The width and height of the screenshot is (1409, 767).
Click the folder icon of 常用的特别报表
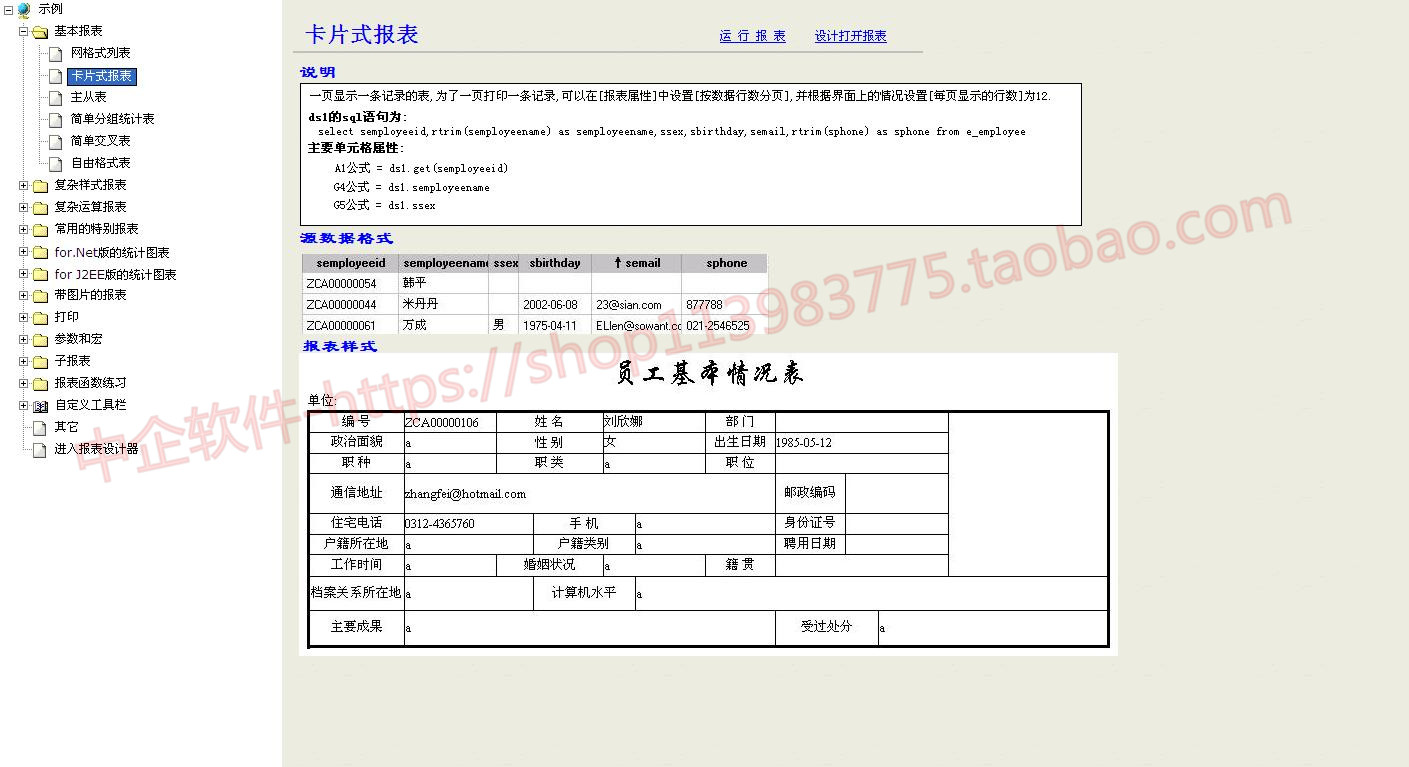[40, 229]
